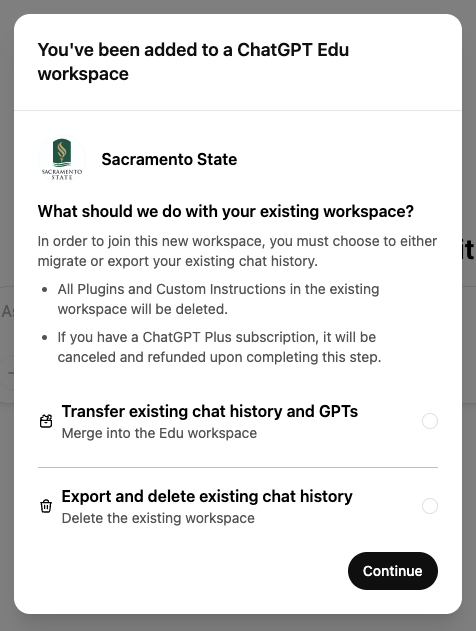The width and height of the screenshot is (476, 631).
Task: Click the divider line between the two options
Action: tap(238, 468)
